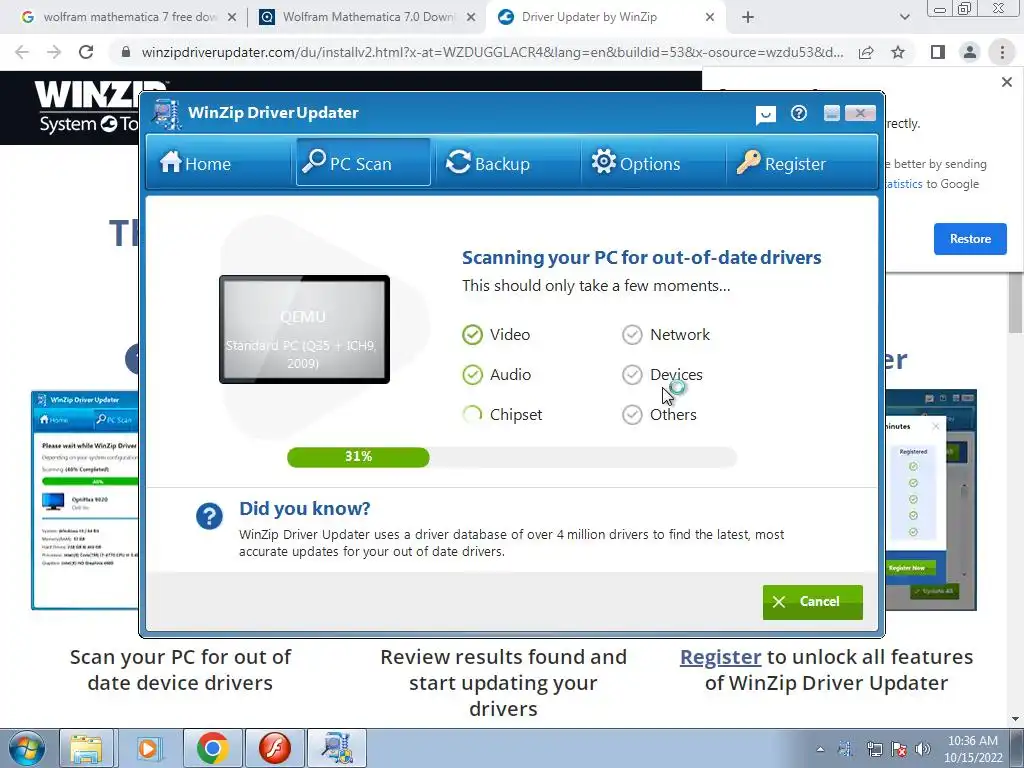Viewport: 1024px width, 768px height.
Task: Open Chrome profile icon
Action: (x=970, y=52)
